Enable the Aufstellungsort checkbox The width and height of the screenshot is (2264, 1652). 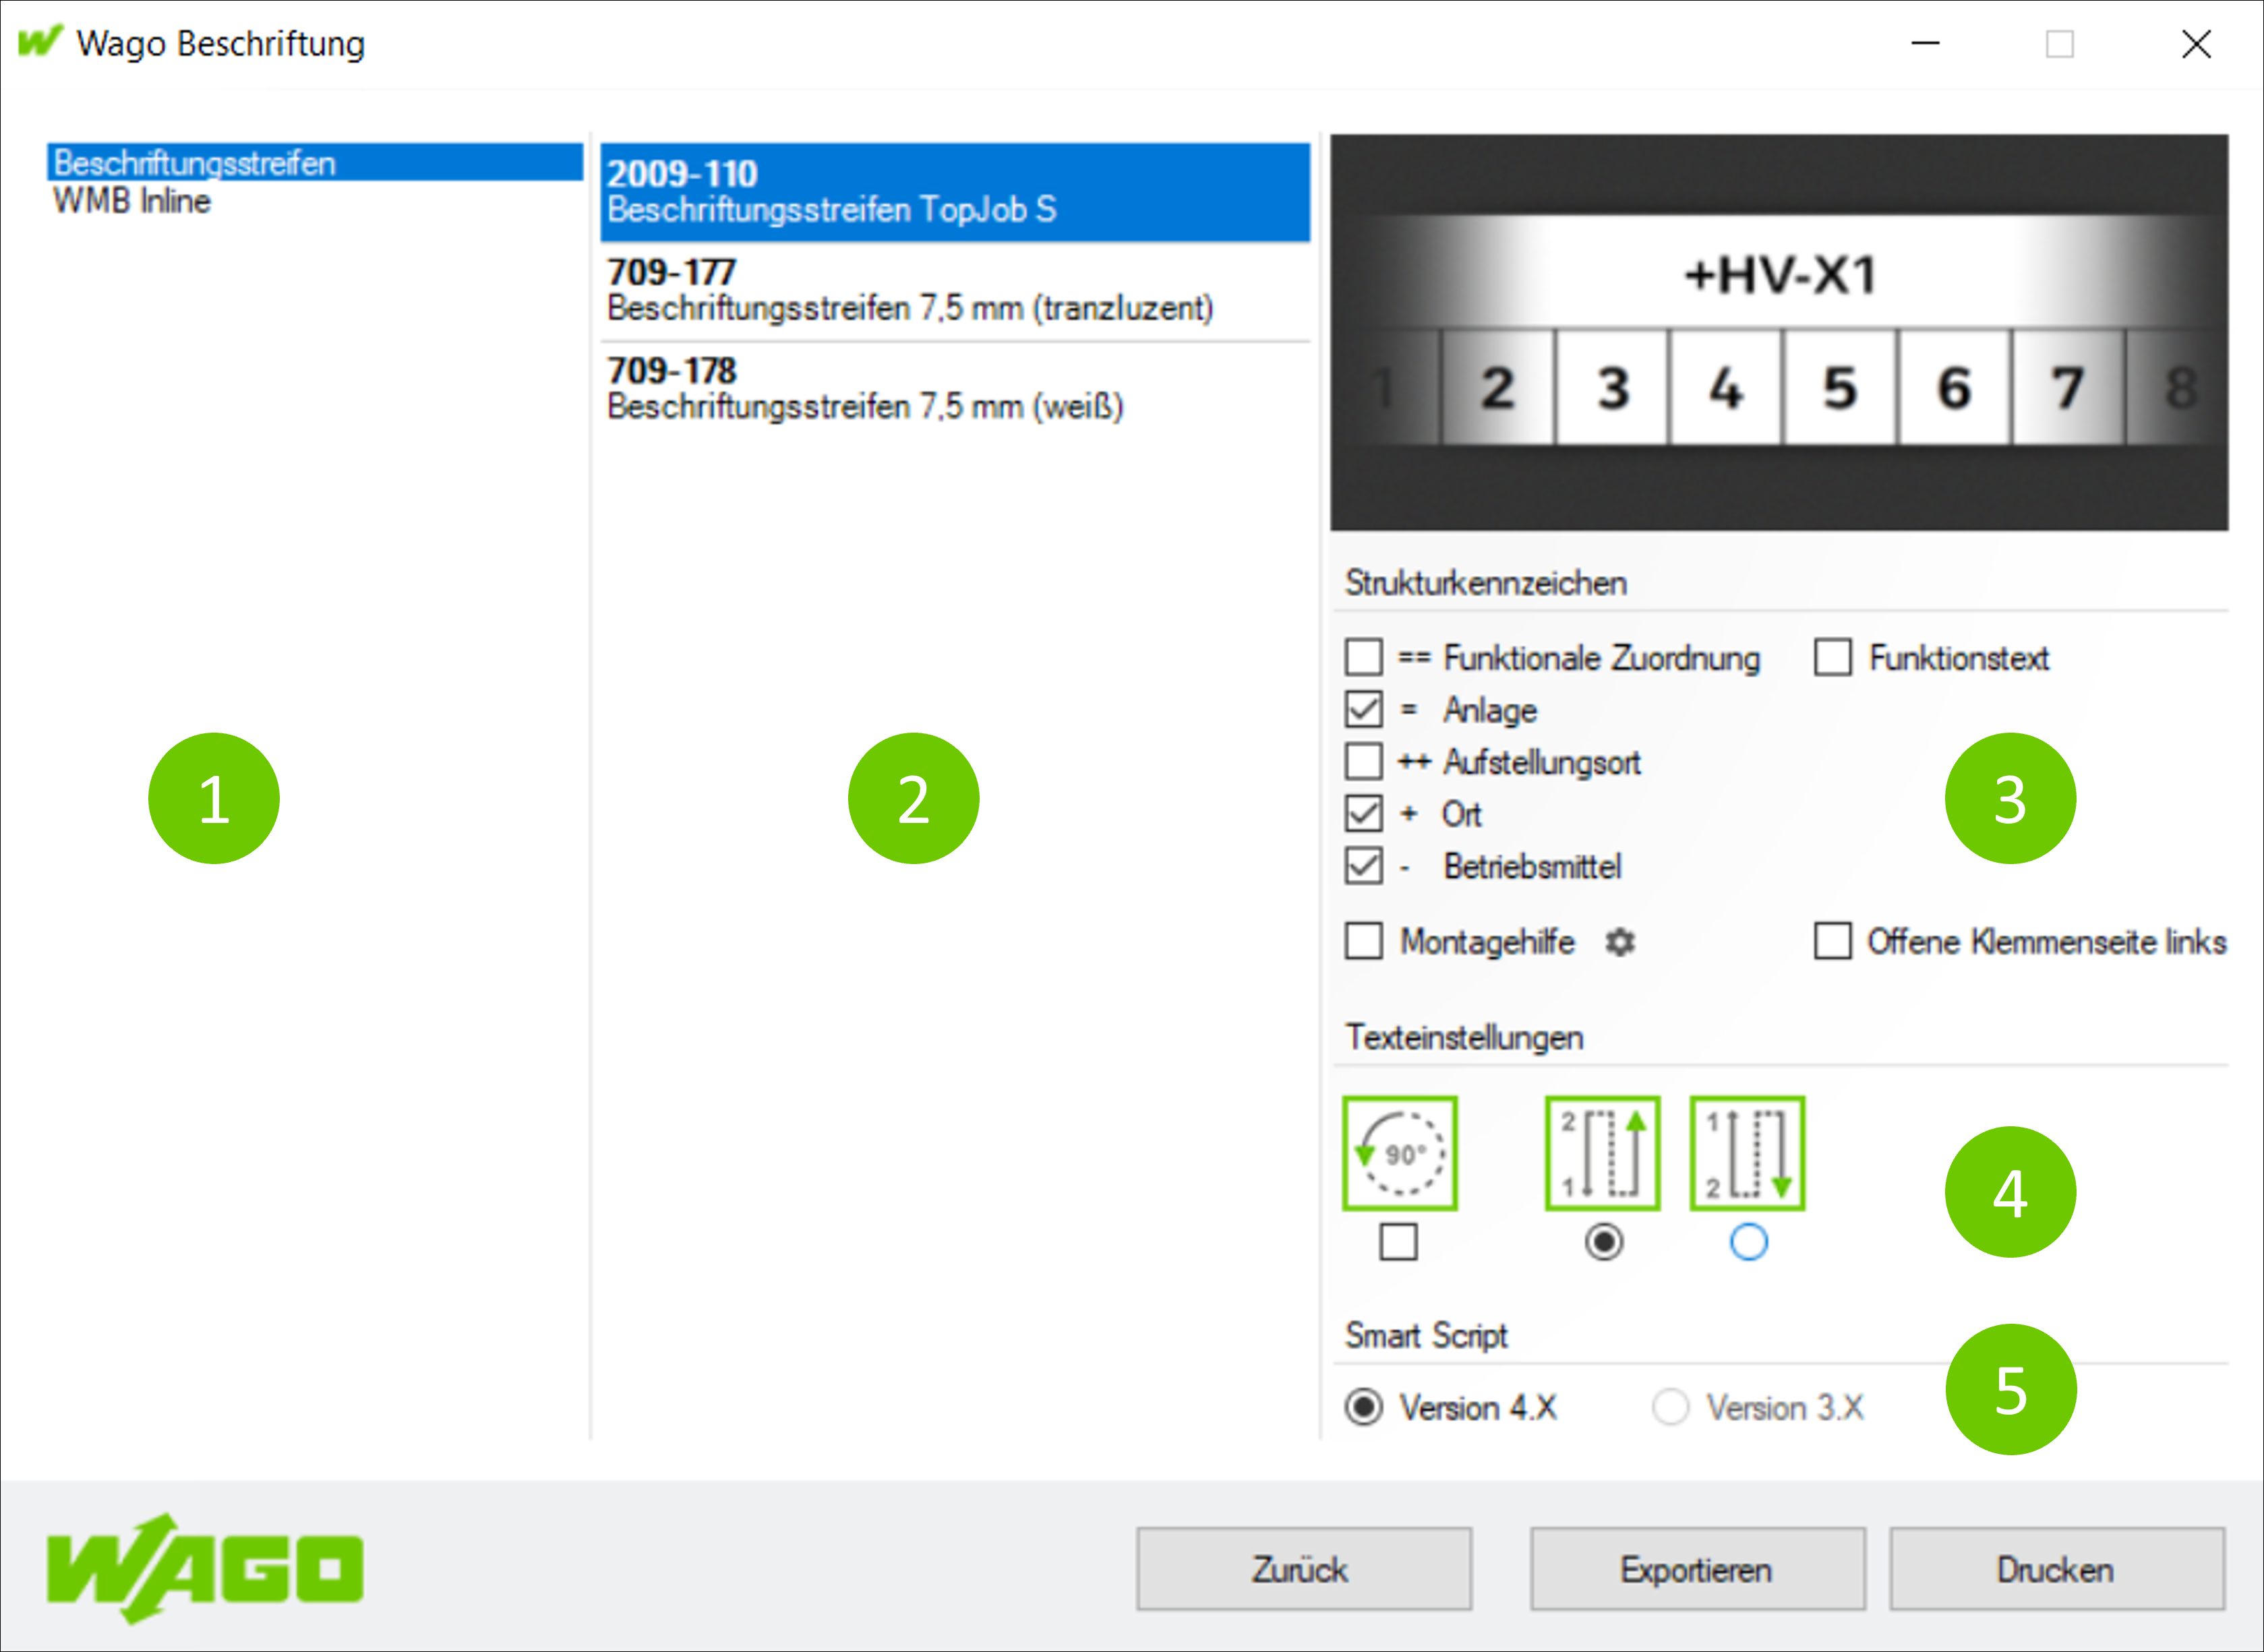coord(1364,762)
